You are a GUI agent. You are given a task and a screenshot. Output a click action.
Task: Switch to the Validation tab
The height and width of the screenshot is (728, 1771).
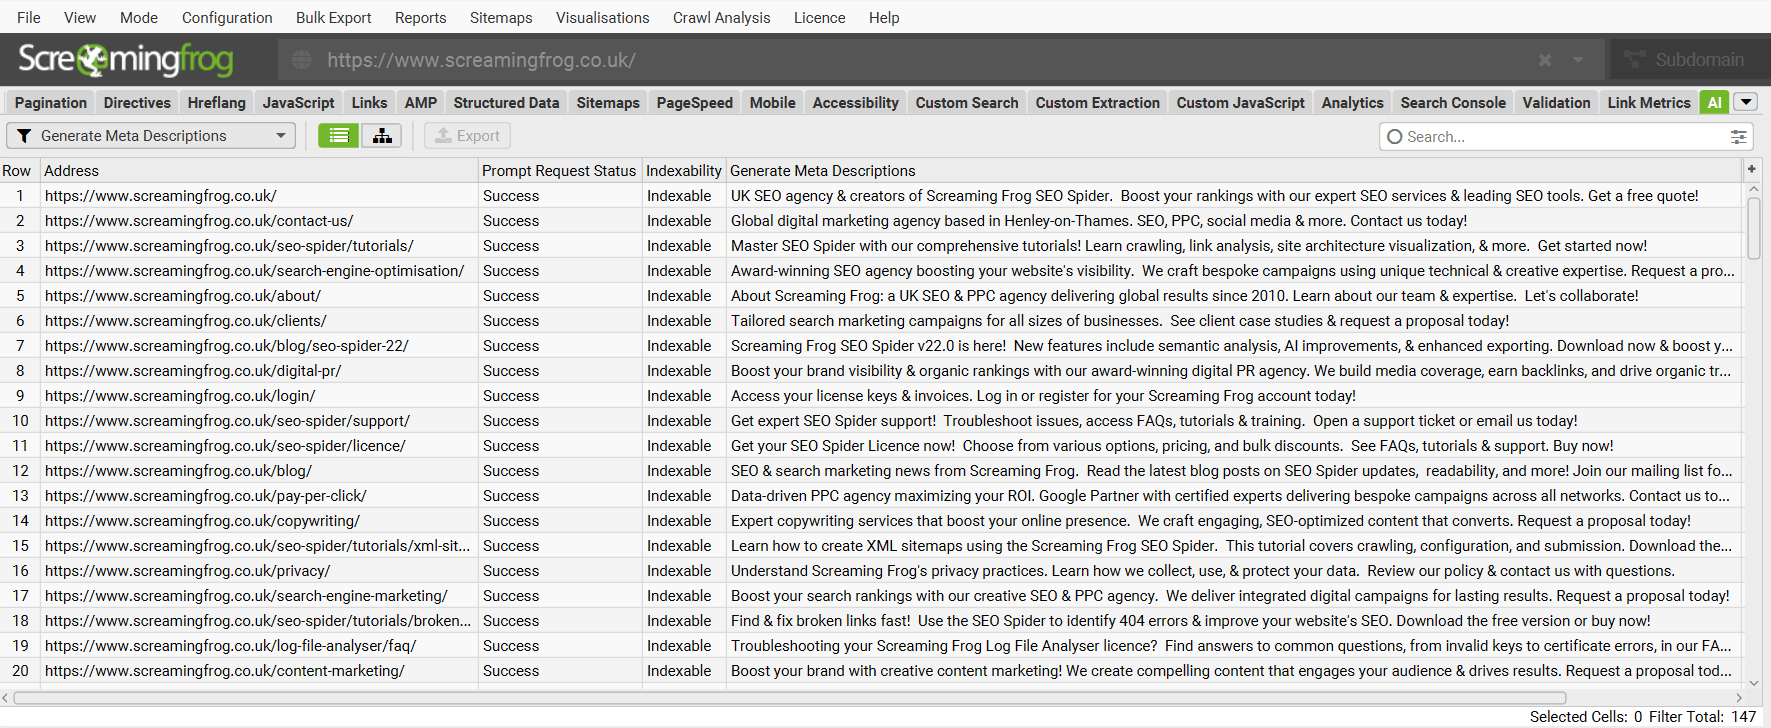point(1556,102)
